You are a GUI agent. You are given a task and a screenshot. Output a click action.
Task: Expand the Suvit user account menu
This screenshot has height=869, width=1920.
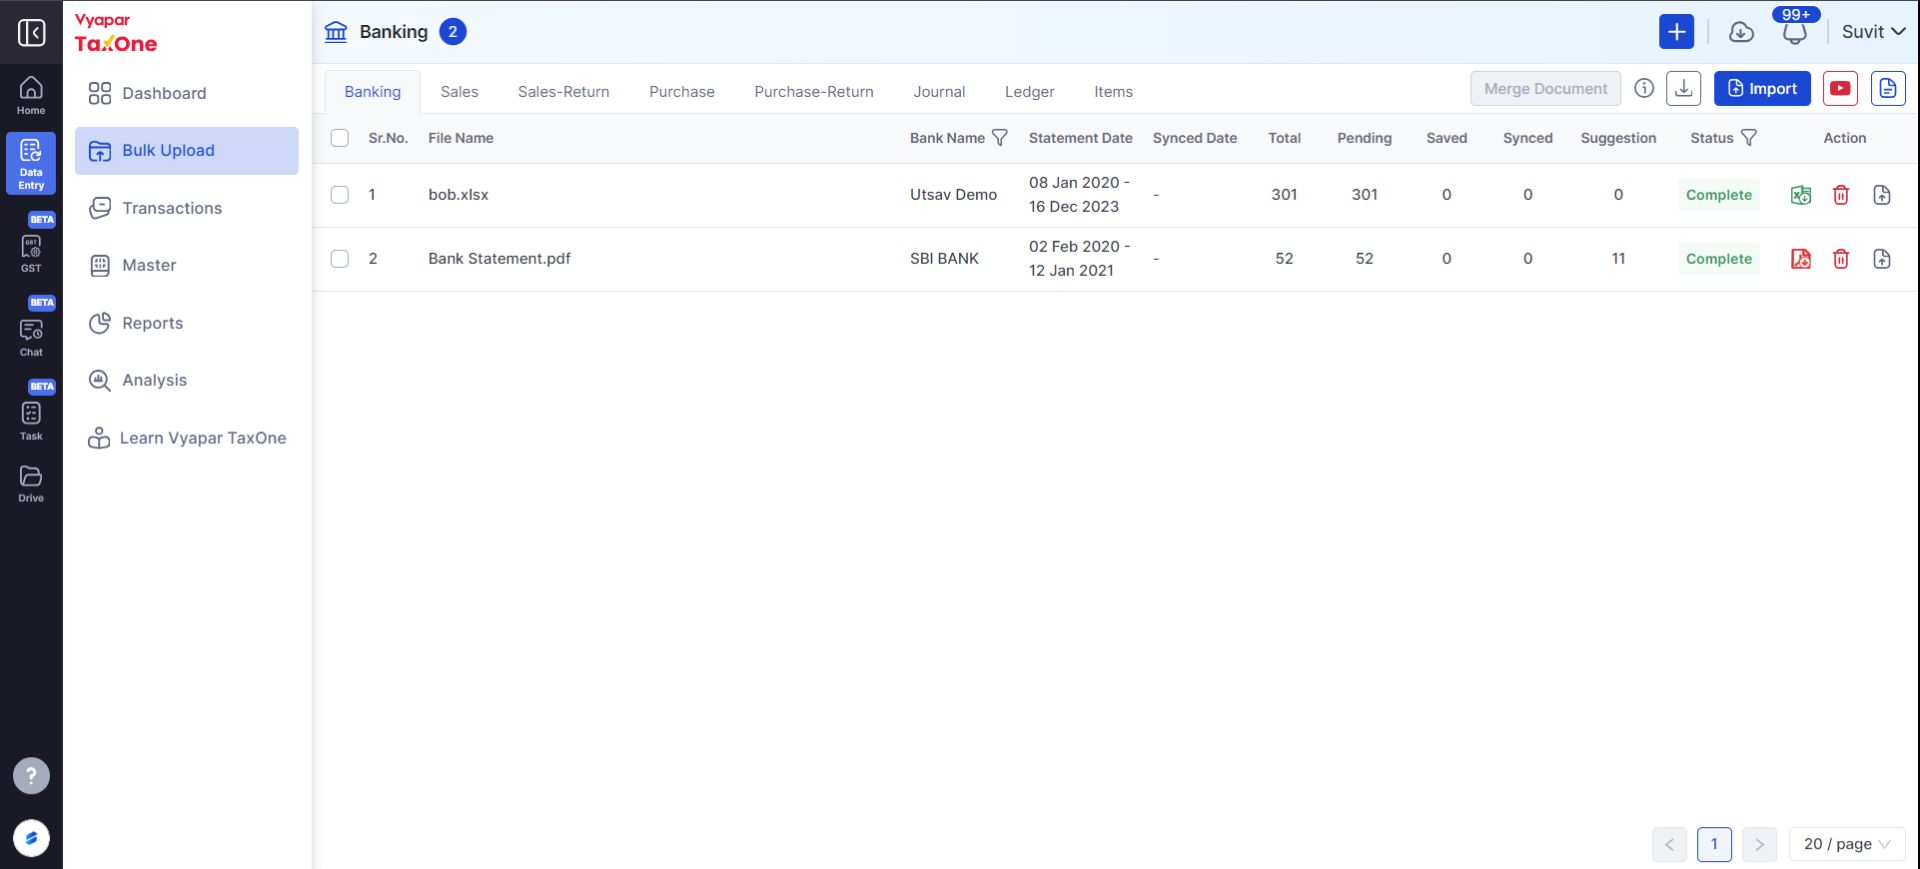click(x=1873, y=32)
